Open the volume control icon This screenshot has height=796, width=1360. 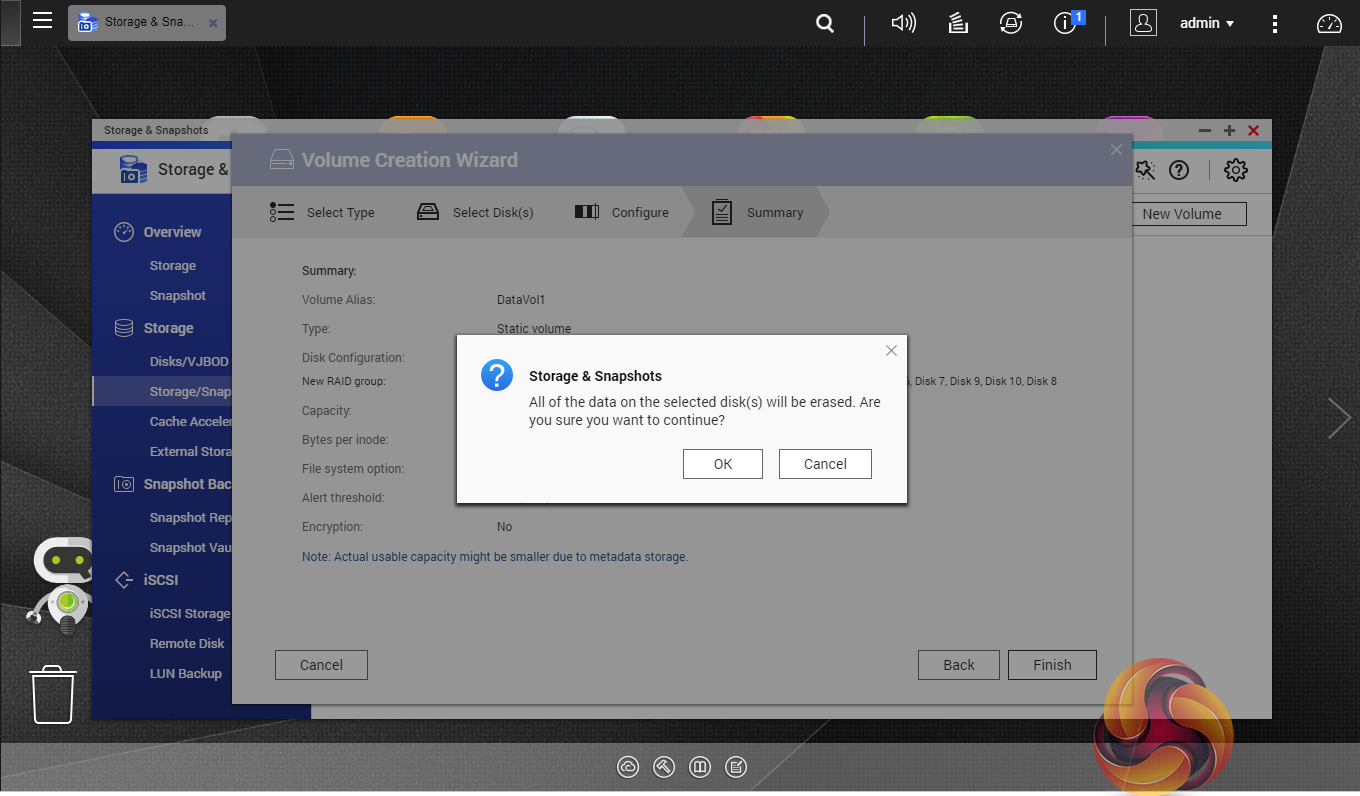click(903, 23)
